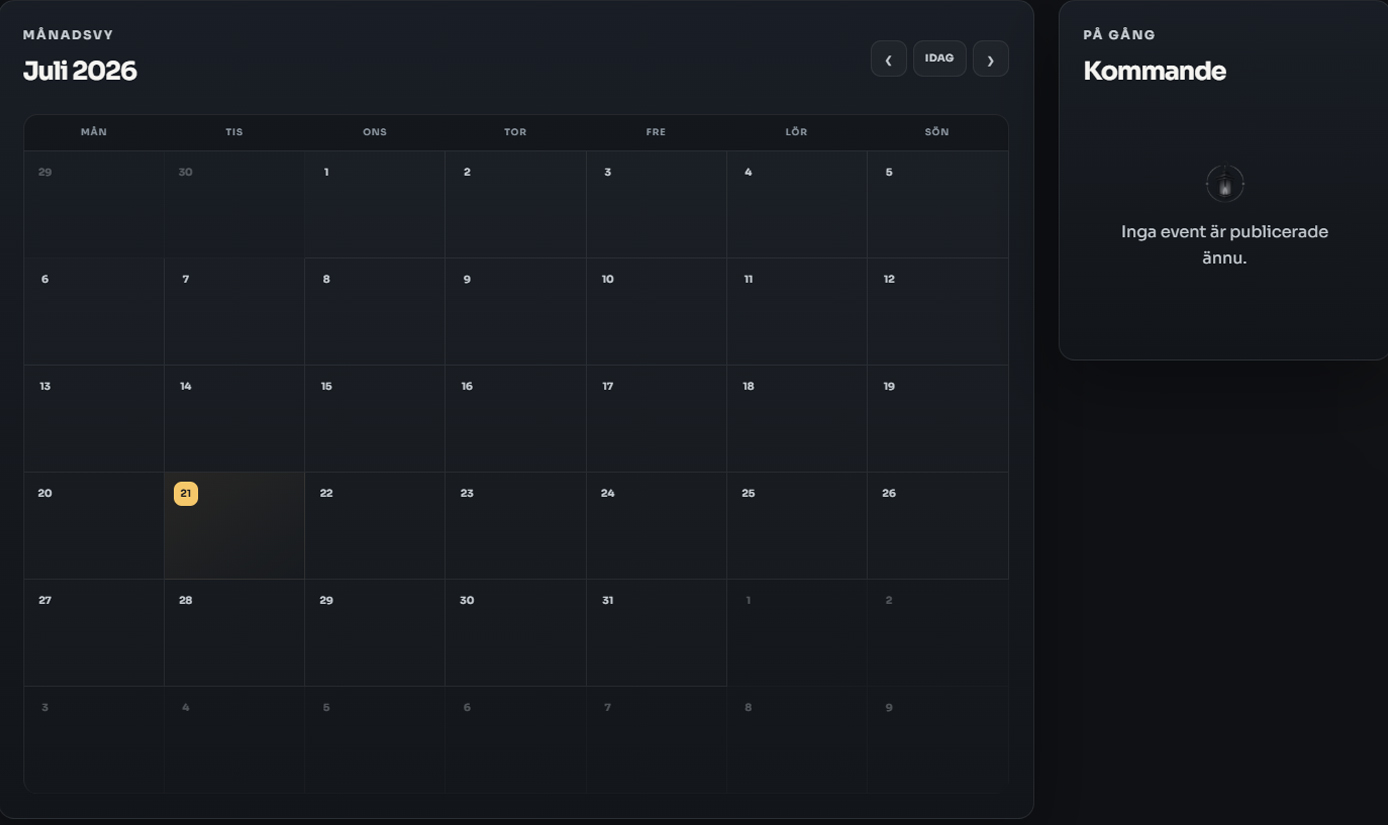This screenshot has height=825, width=1388.
Task: Select July 28 Tuesday cell
Action: 234,632
